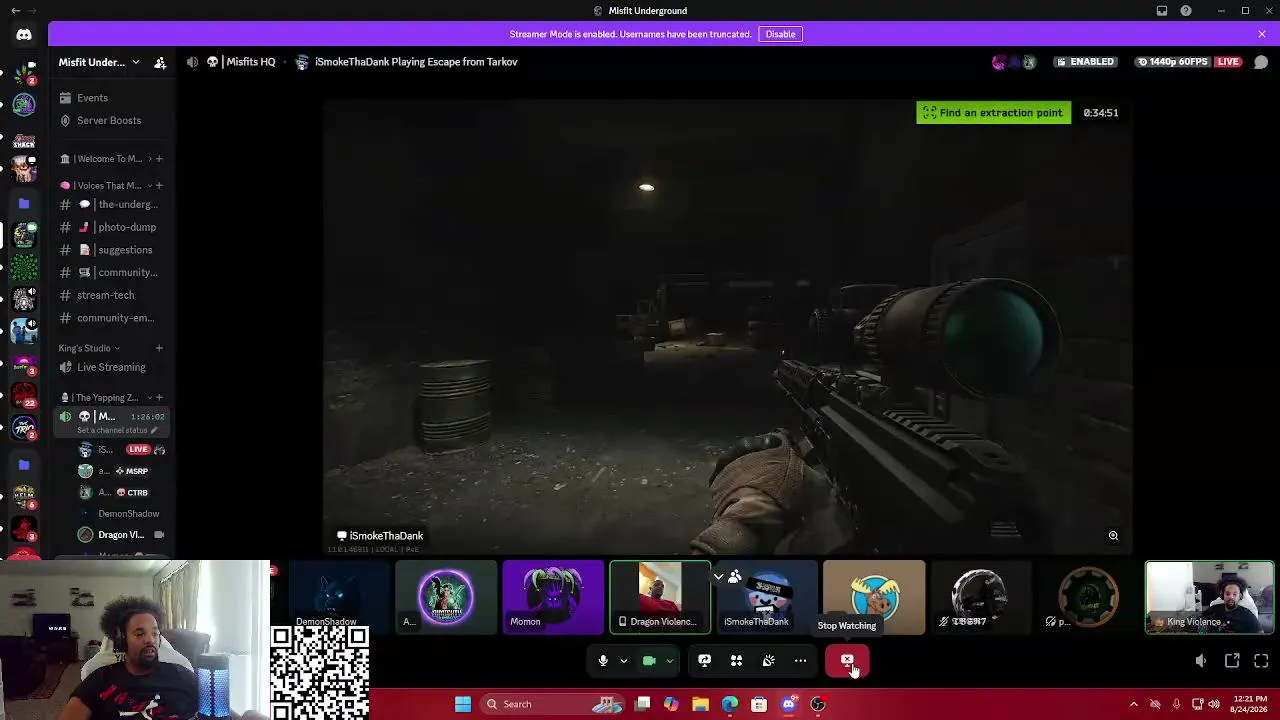The height and width of the screenshot is (720, 1280).
Task: Enter full screen for the stream
Action: pyautogui.click(x=1261, y=661)
